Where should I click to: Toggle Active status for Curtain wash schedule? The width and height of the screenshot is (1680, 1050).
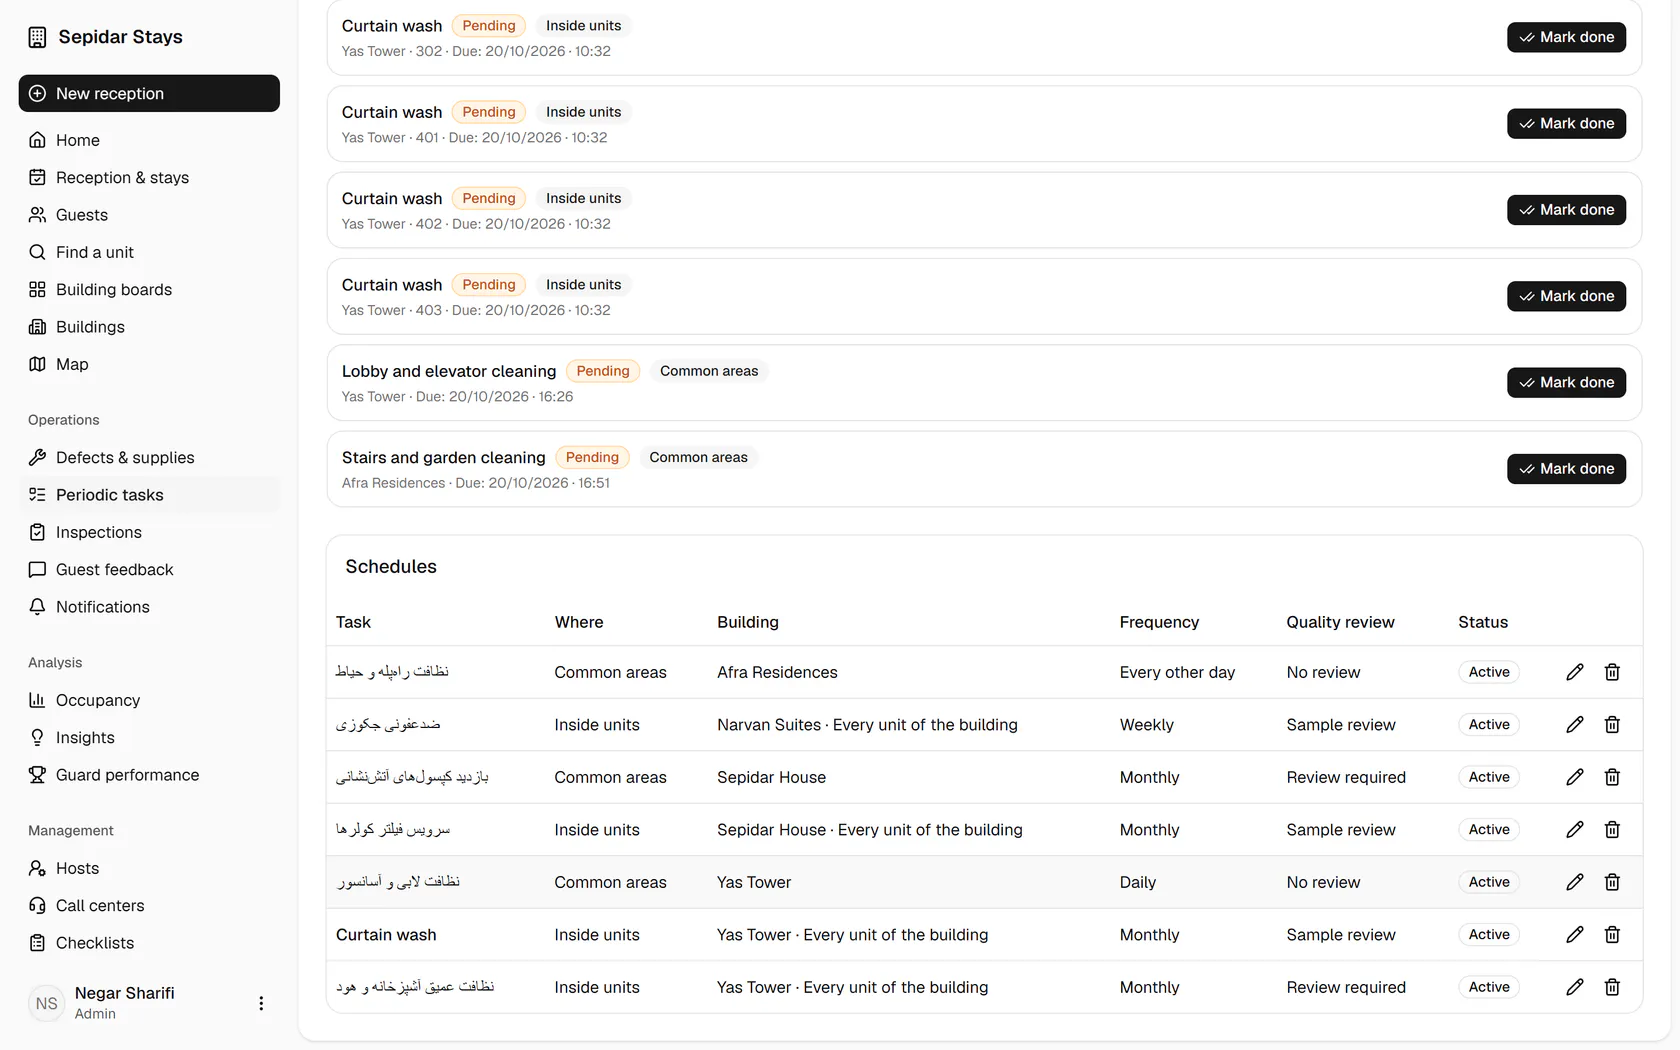coord(1489,934)
